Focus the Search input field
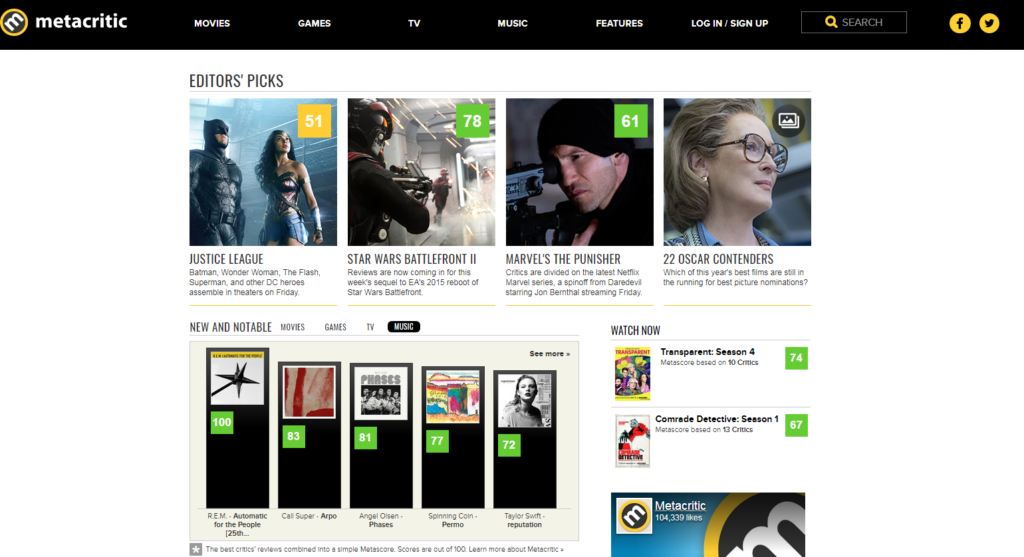The image size is (1024, 557). tap(854, 22)
